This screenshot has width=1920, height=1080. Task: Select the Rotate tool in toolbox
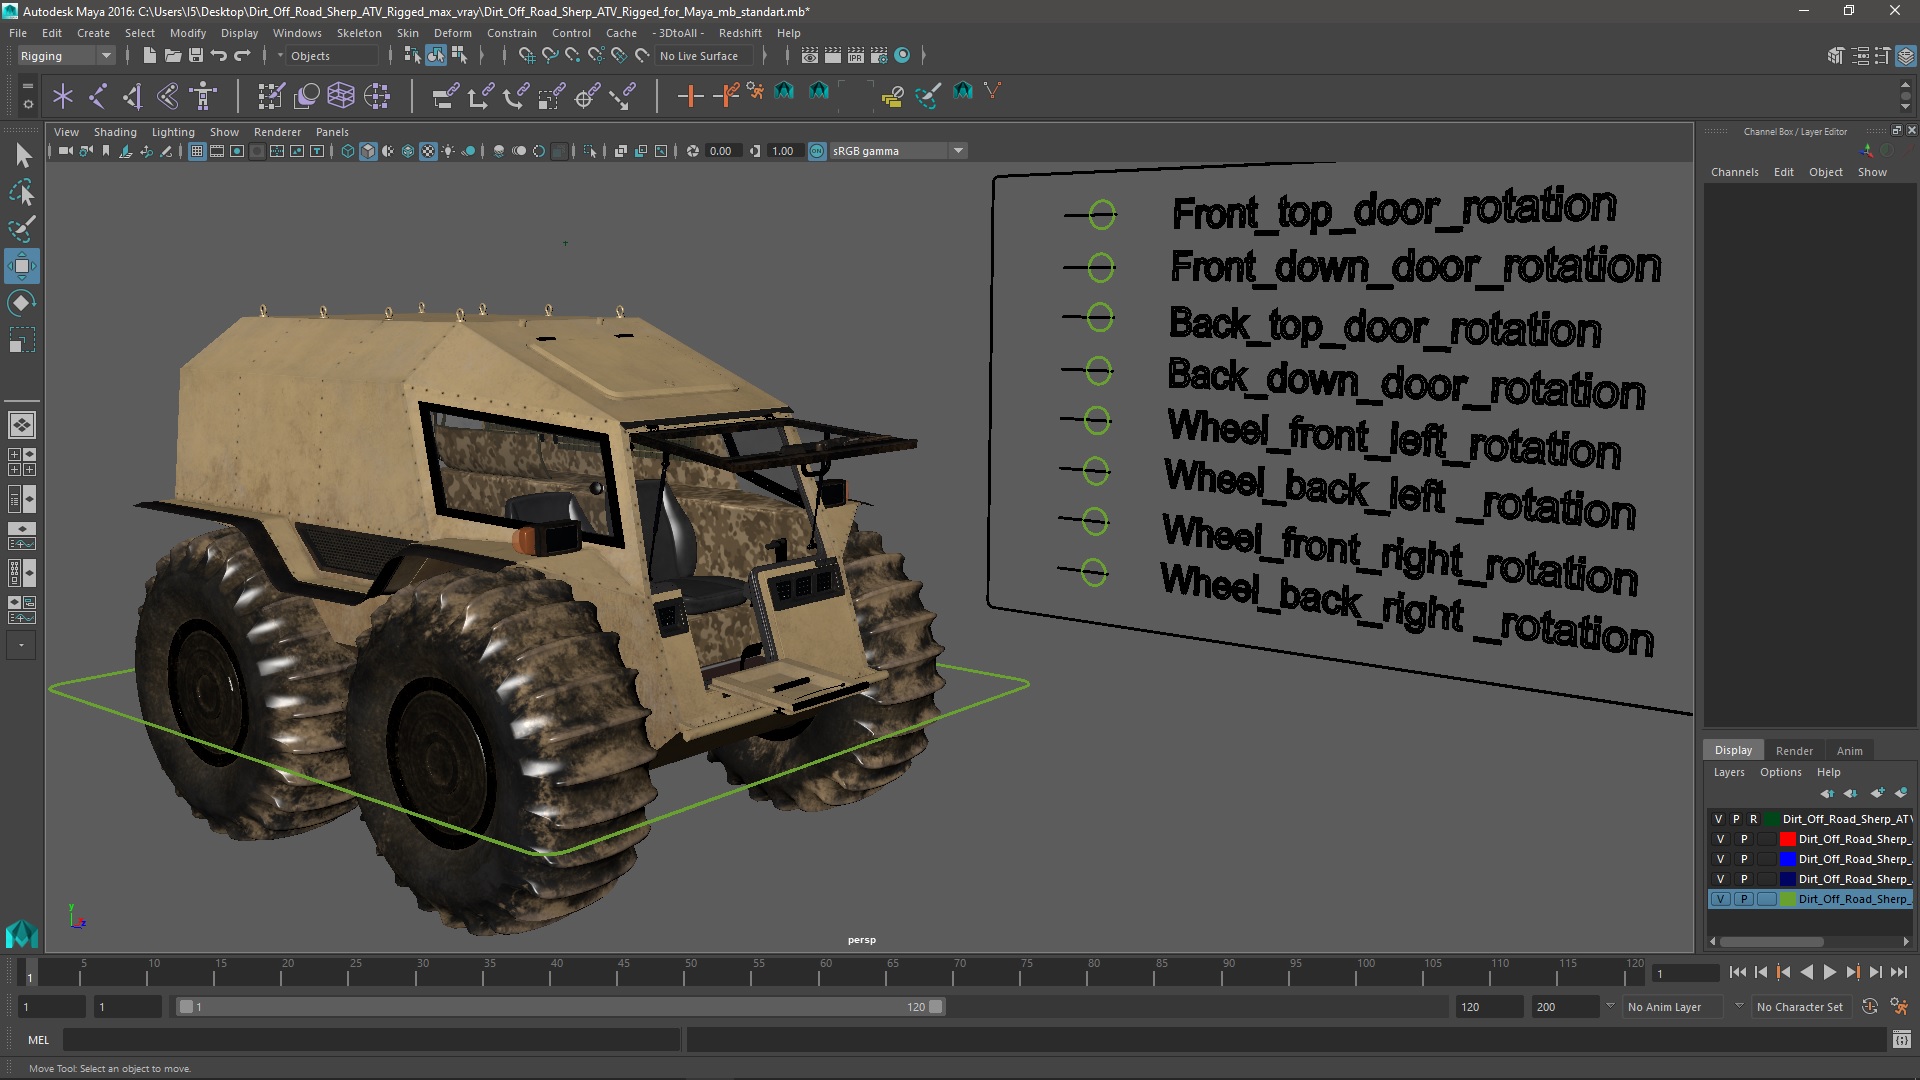[x=22, y=302]
